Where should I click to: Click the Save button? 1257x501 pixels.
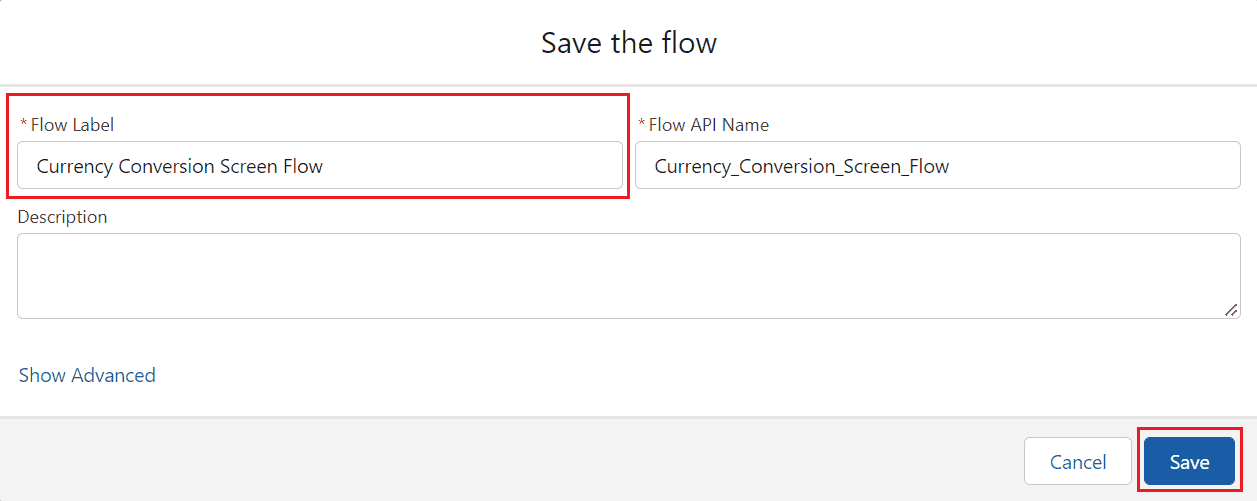[x=1189, y=461]
